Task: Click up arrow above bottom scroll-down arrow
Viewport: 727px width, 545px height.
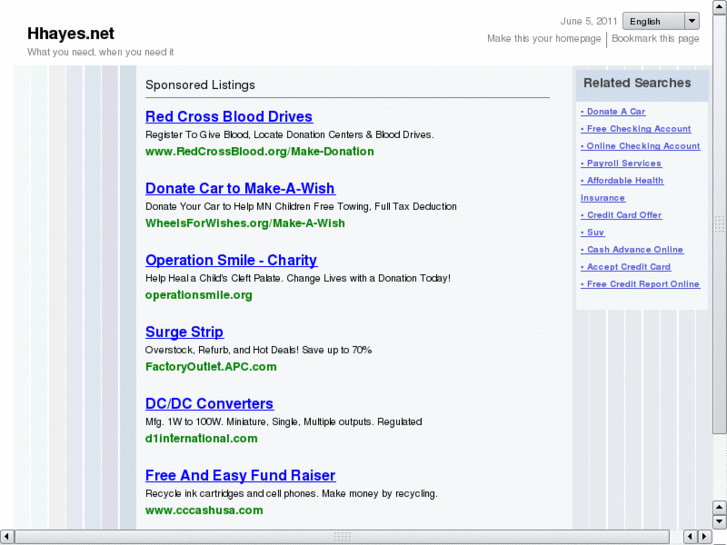Action: click(x=719, y=507)
